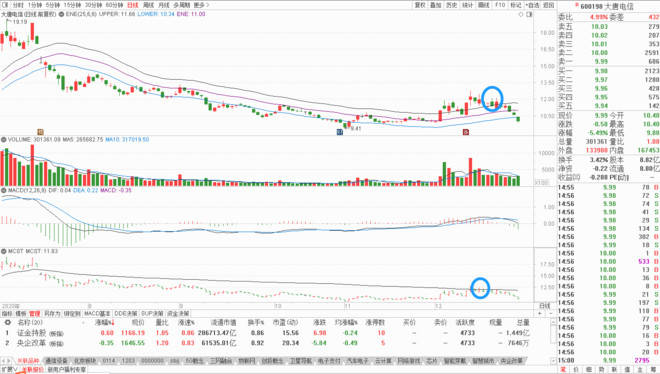This screenshot has height=374, width=660.
Task: Select the 模板 template tab
Action: [x=21, y=313]
